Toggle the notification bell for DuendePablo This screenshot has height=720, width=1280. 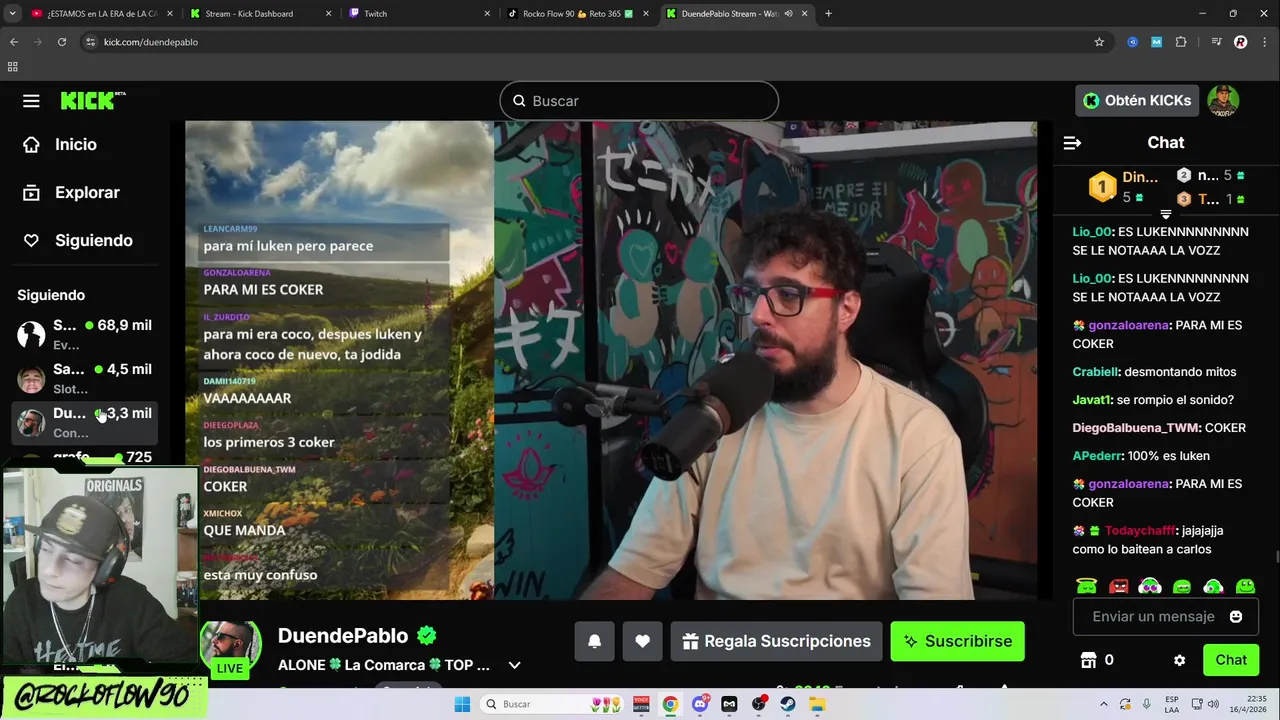pos(594,641)
